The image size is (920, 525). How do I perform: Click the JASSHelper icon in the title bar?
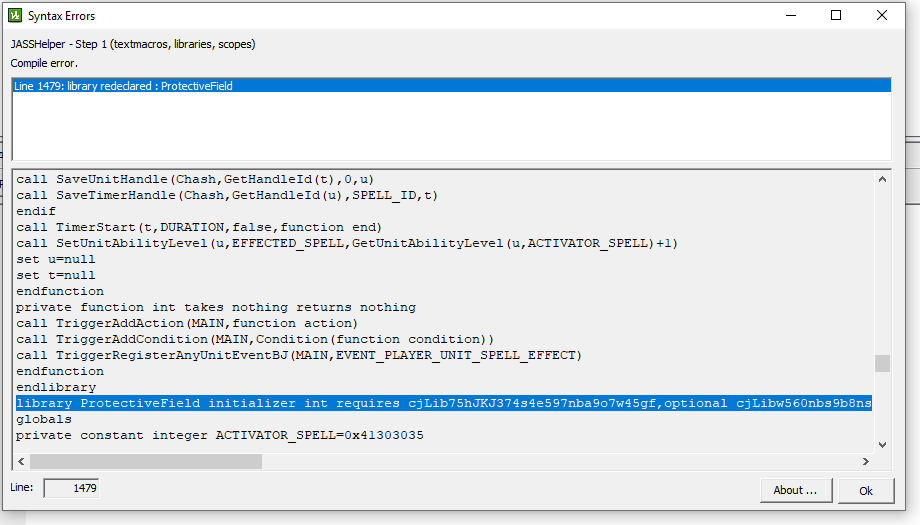[15, 16]
